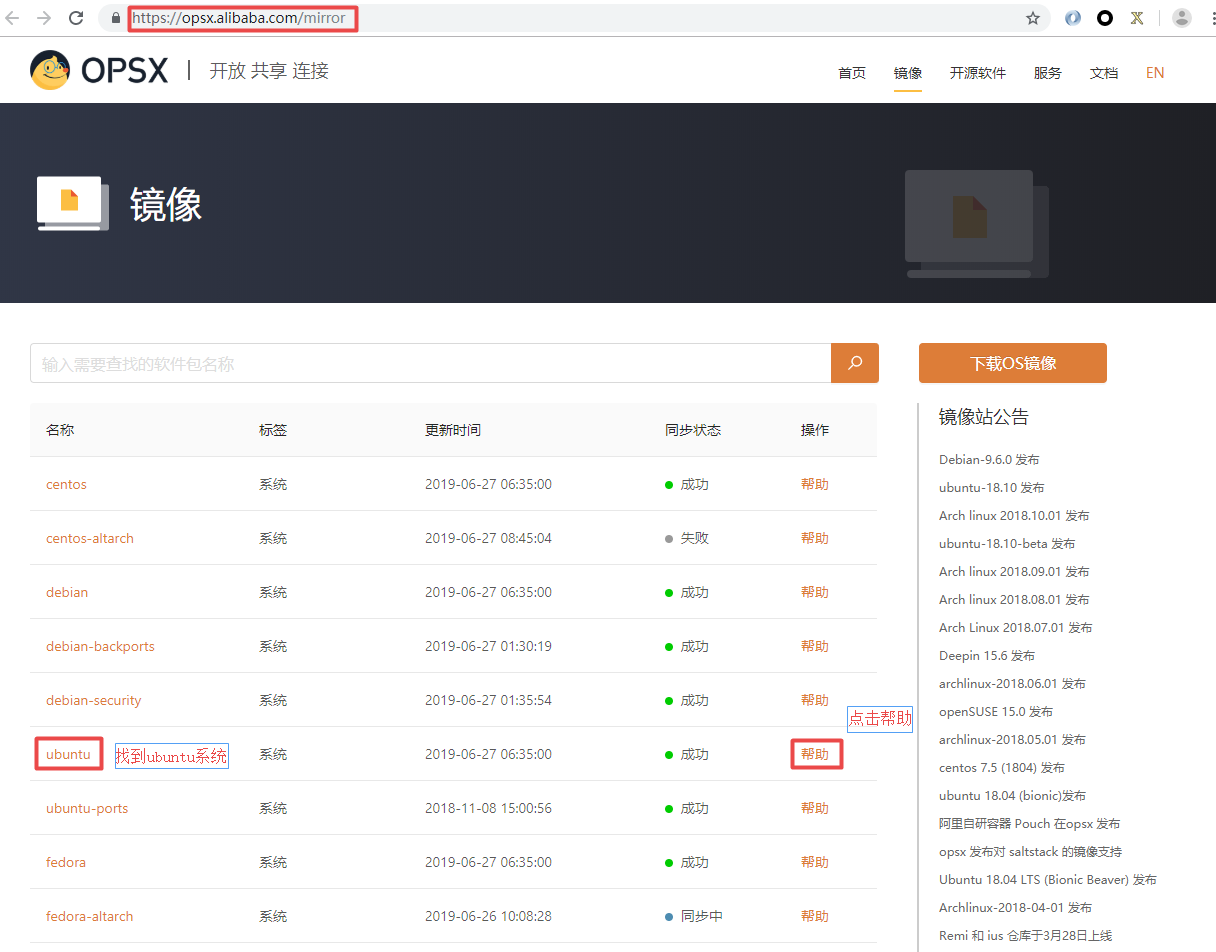Image resolution: width=1216 pixels, height=952 pixels.
Task: Open the X-shaped browser extension icon
Action: (x=1137, y=18)
